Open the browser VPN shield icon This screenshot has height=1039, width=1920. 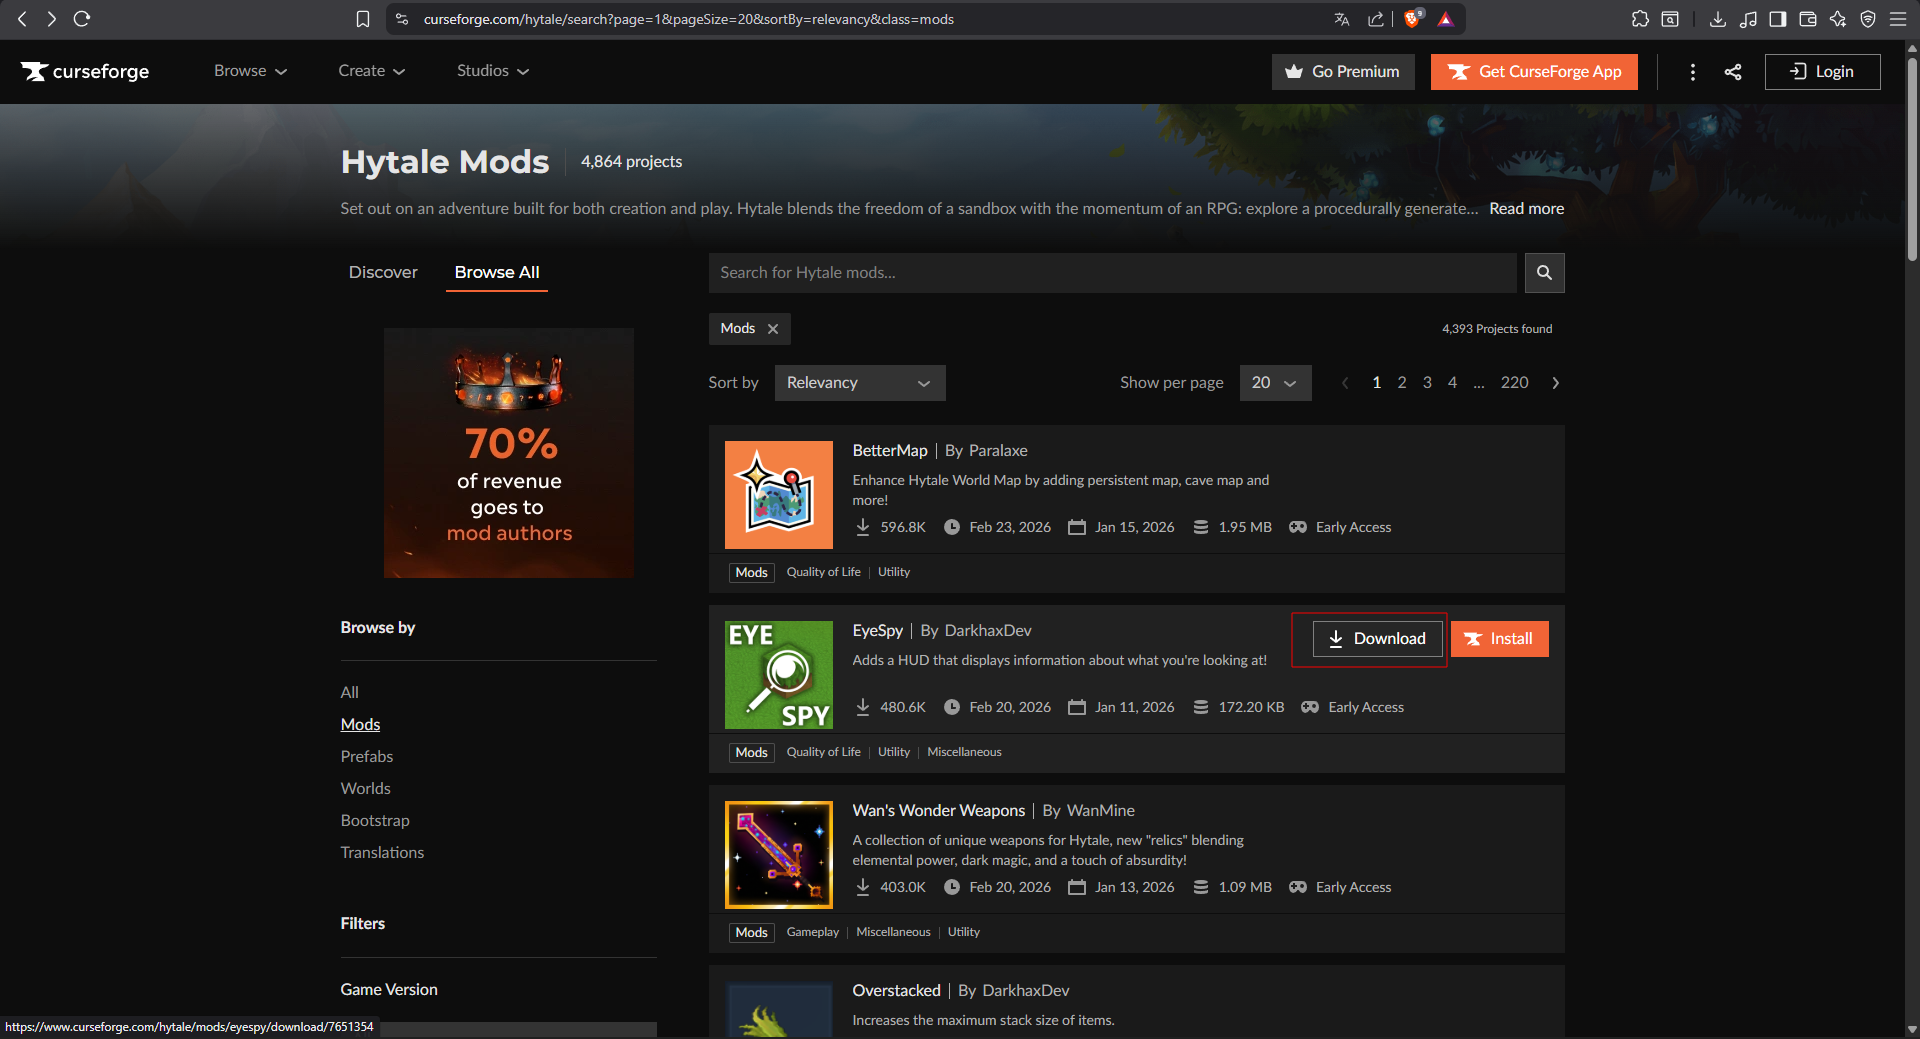click(1868, 19)
